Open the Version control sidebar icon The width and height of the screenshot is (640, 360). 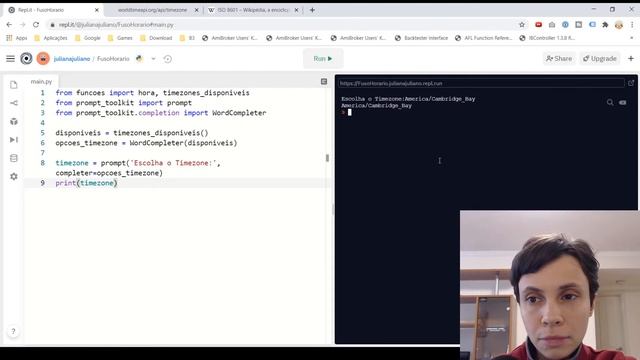coord(14,103)
